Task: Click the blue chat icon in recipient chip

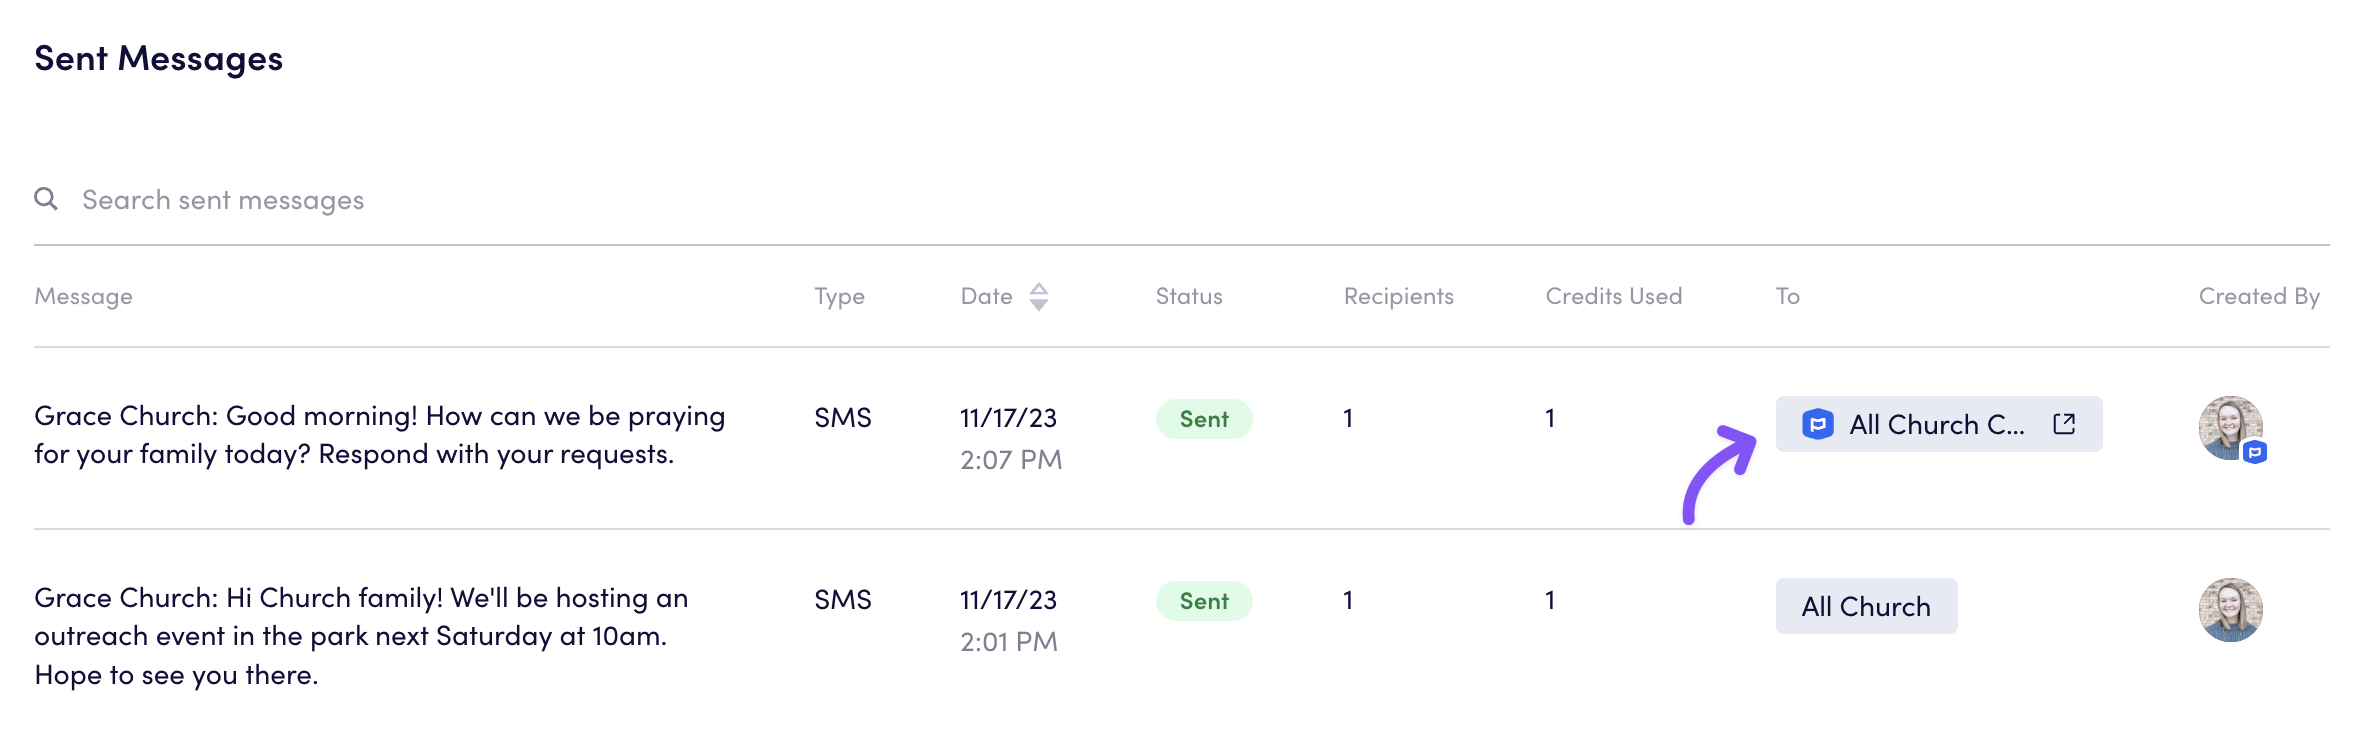Action: [x=1817, y=424]
